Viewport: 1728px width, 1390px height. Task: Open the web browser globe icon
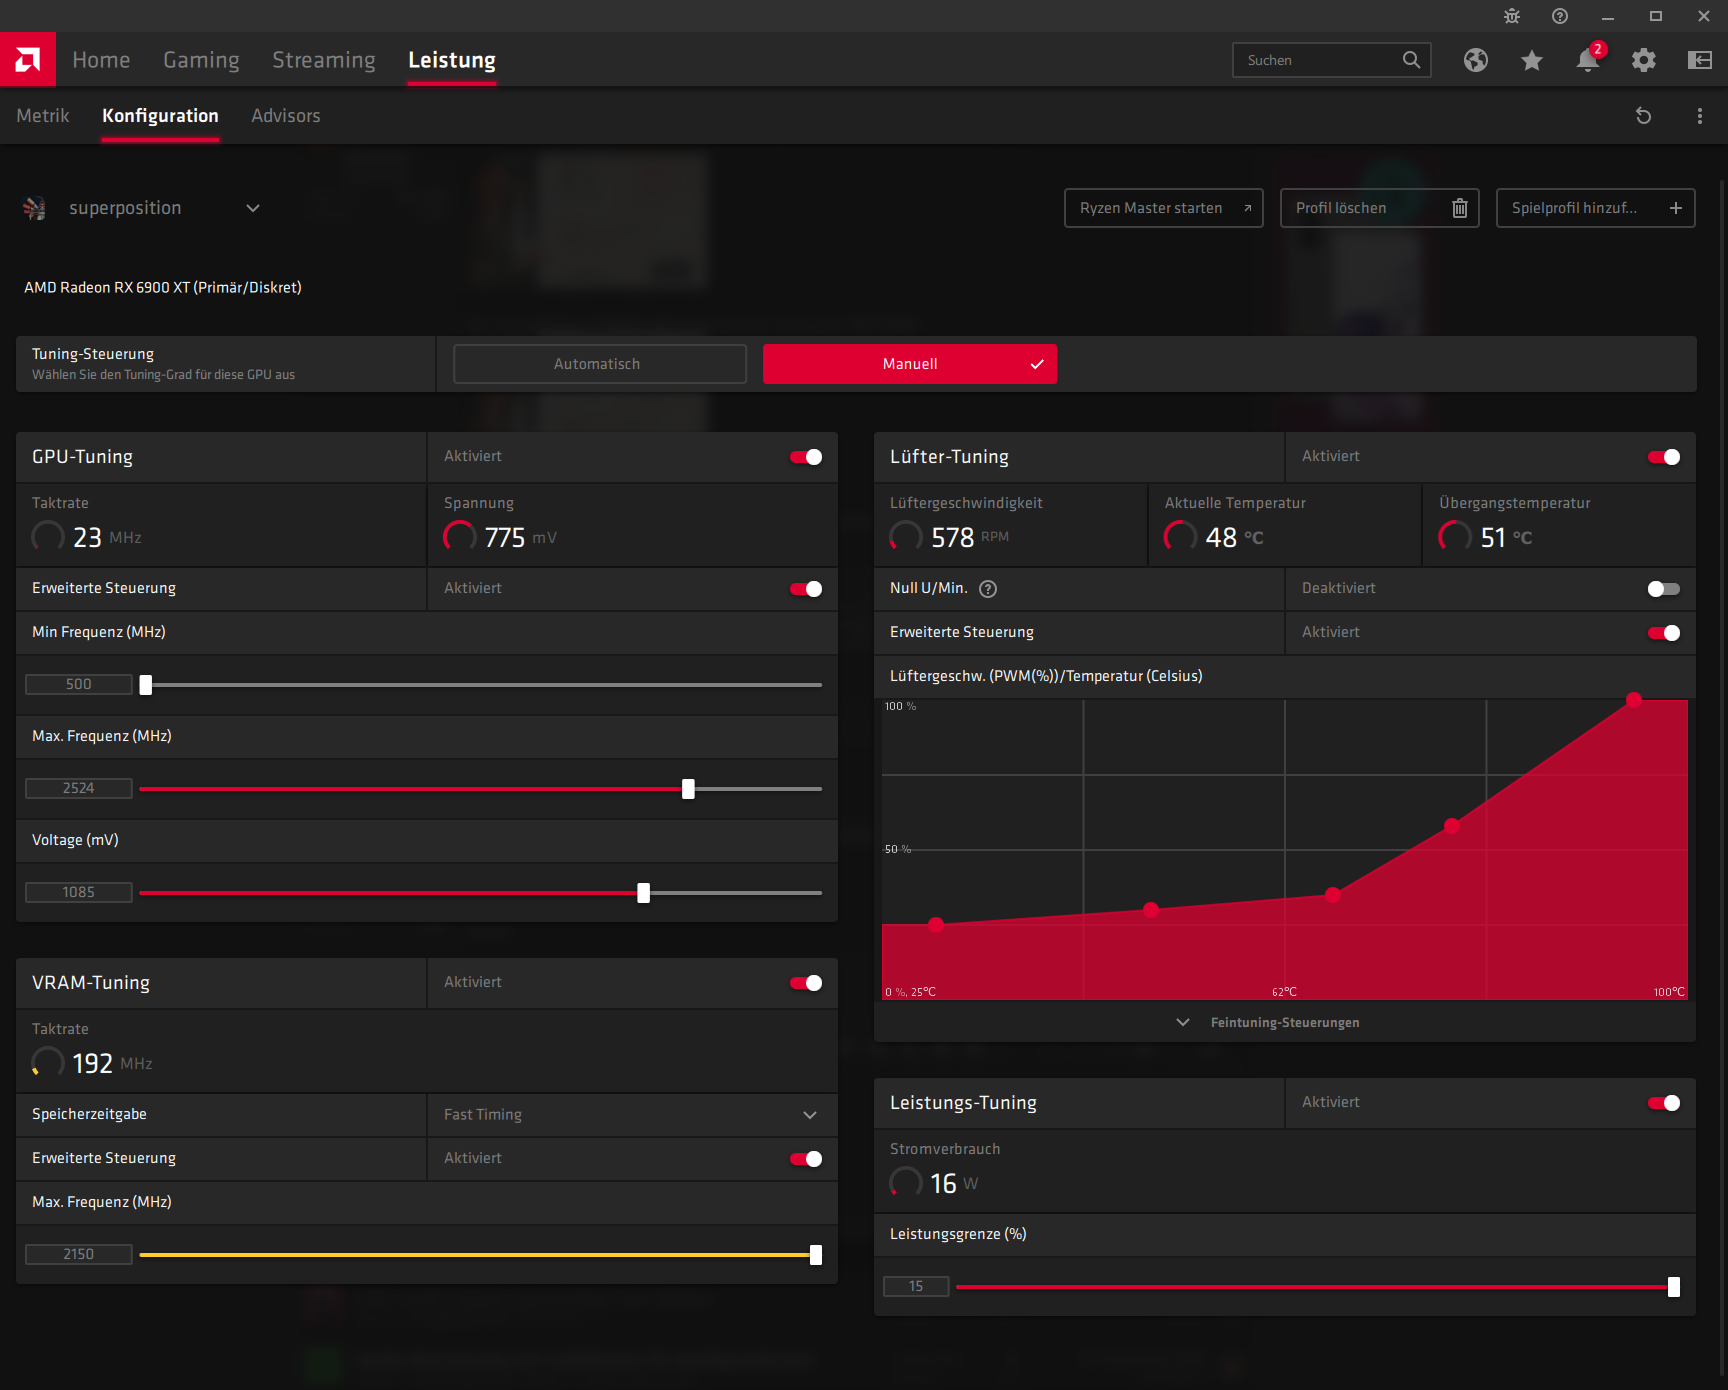click(1476, 60)
